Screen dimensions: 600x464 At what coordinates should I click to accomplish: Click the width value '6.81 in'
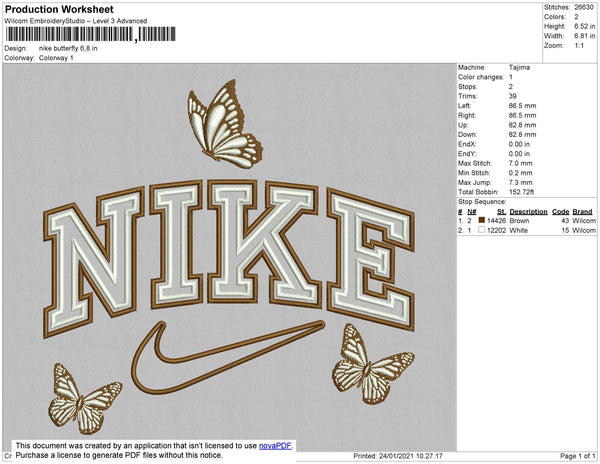[x=585, y=36]
